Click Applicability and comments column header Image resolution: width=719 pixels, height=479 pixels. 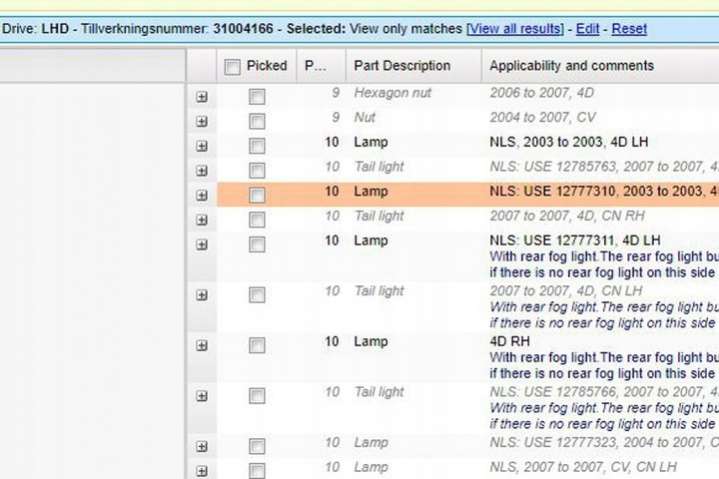(571, 66)
